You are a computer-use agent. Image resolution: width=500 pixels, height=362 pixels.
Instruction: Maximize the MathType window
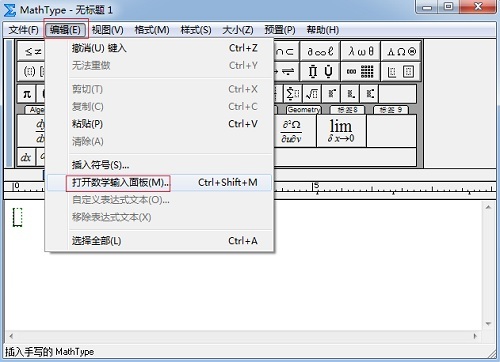pos(449,7)
